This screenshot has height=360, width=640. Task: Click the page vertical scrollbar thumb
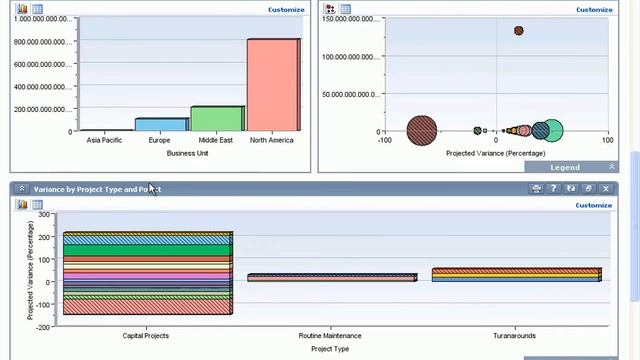tap(635, 227)
